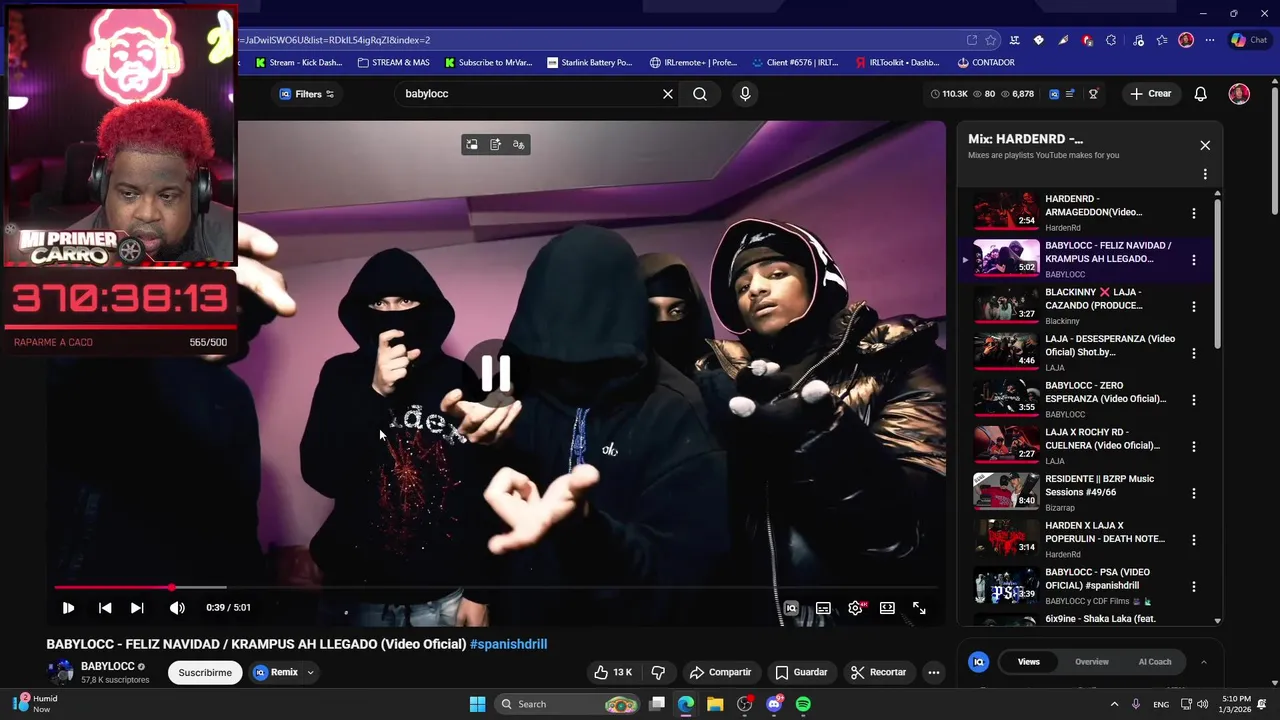1280x720 pixels.
Task: Open Starlink Battery bookmark
Action: point(590,62)
